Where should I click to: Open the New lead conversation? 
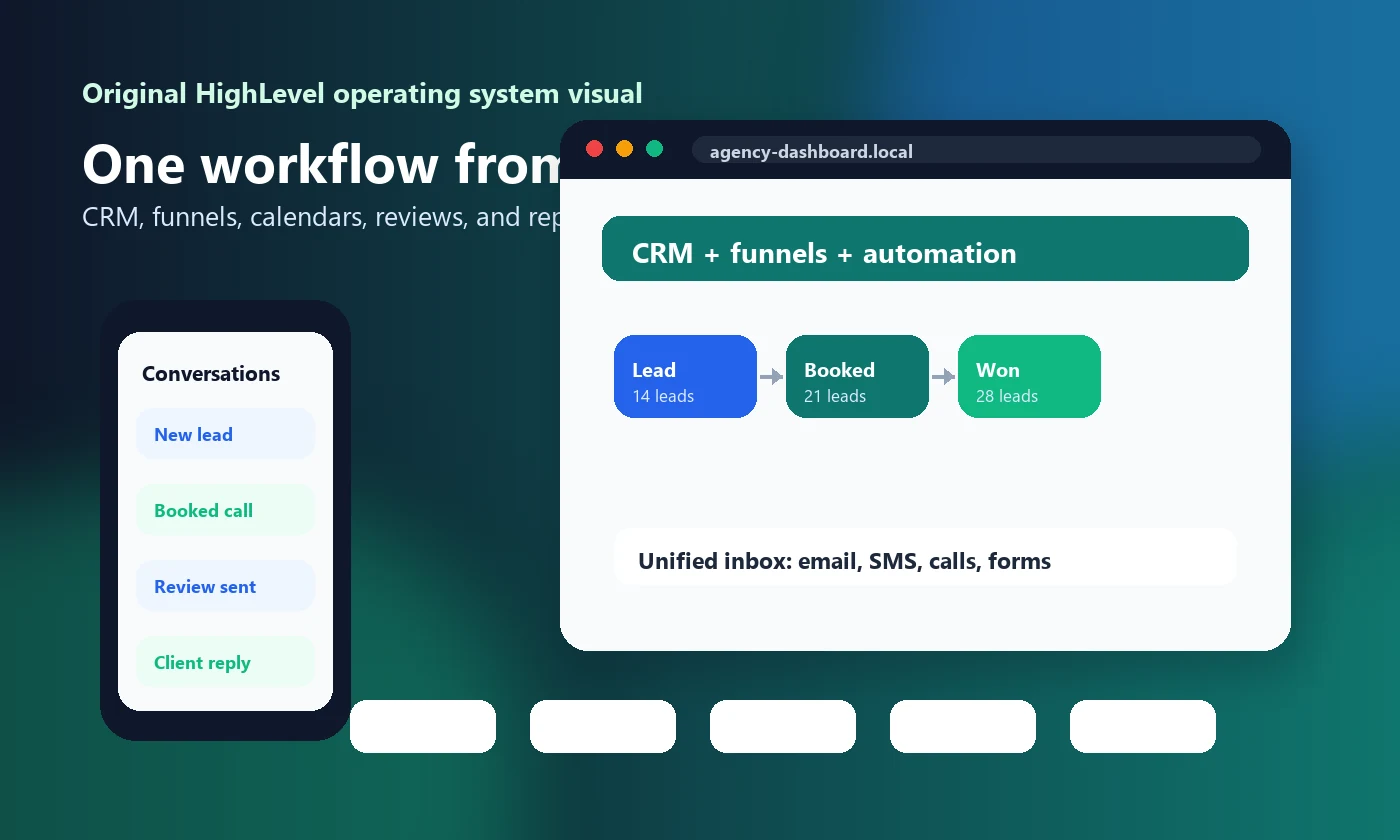point(225,434)
